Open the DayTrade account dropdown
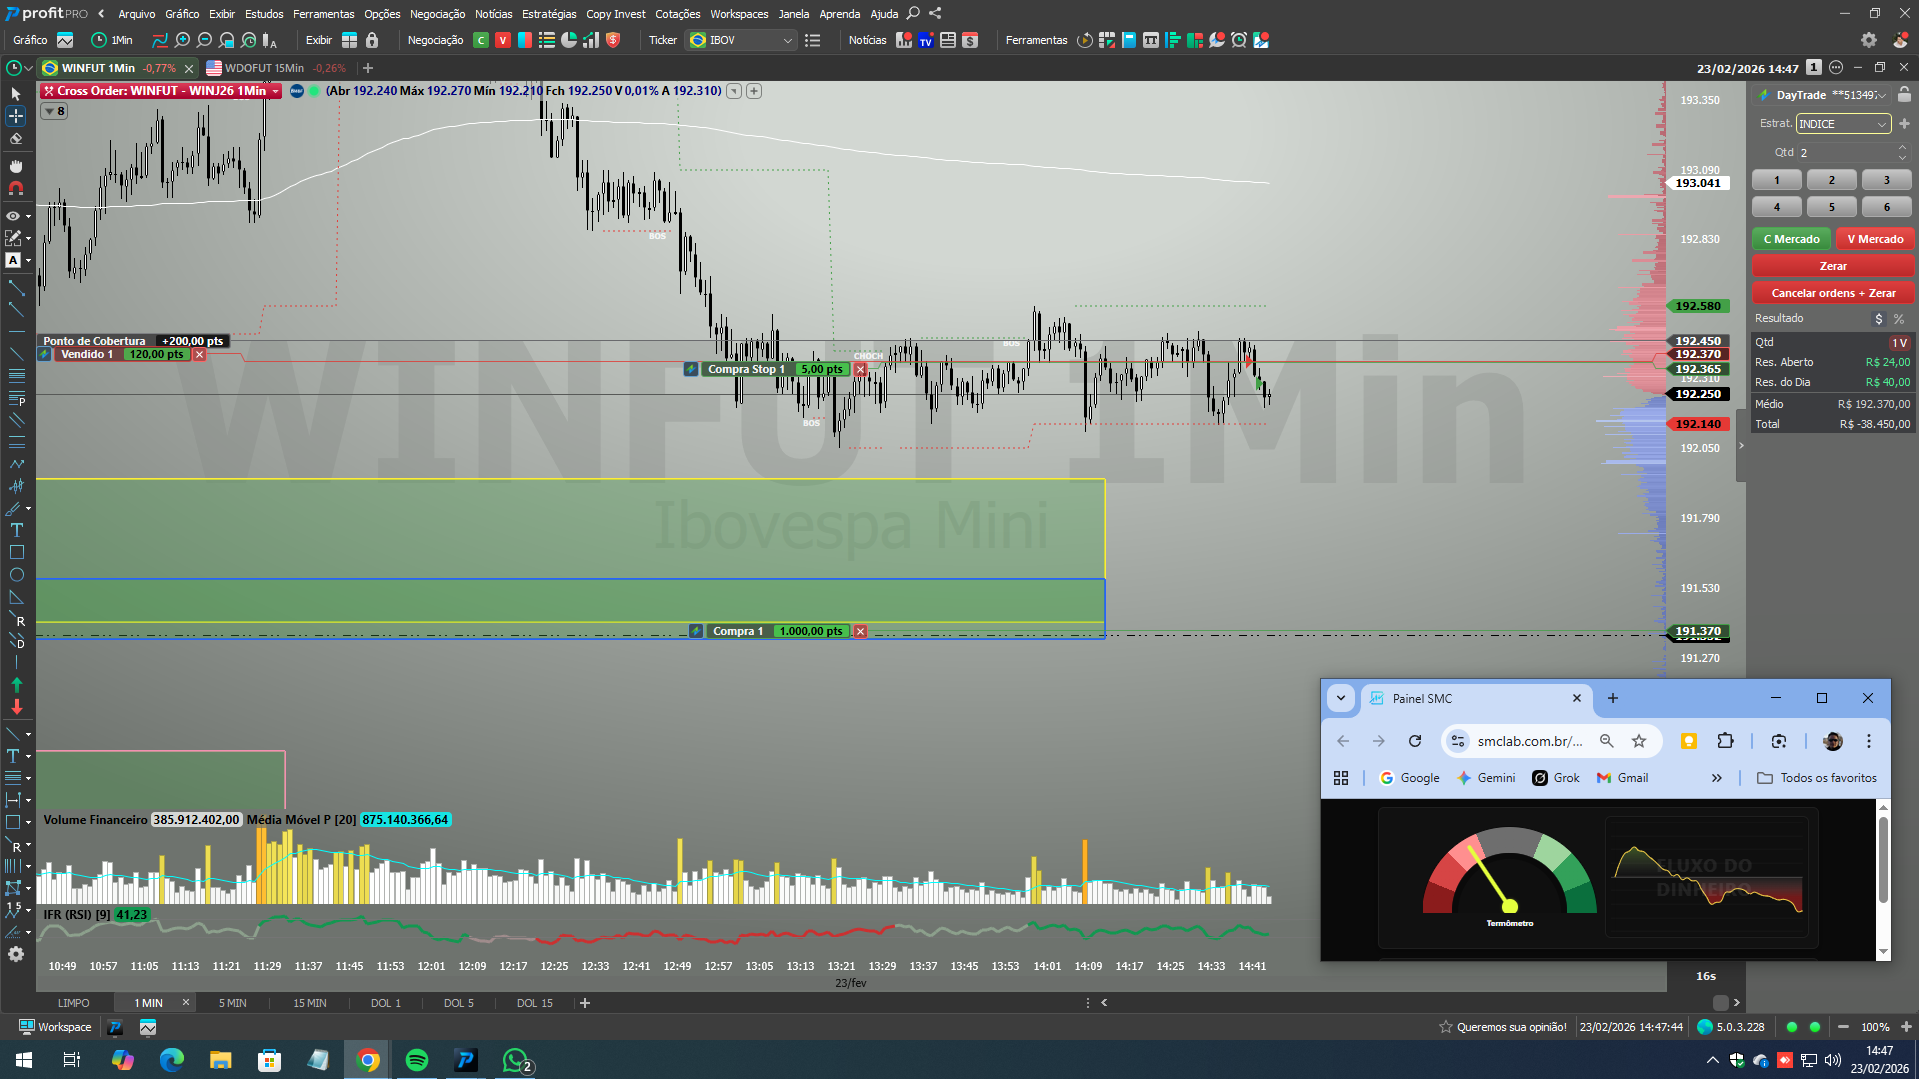Screen dimensions: 1919x1079 point(1882,95)
